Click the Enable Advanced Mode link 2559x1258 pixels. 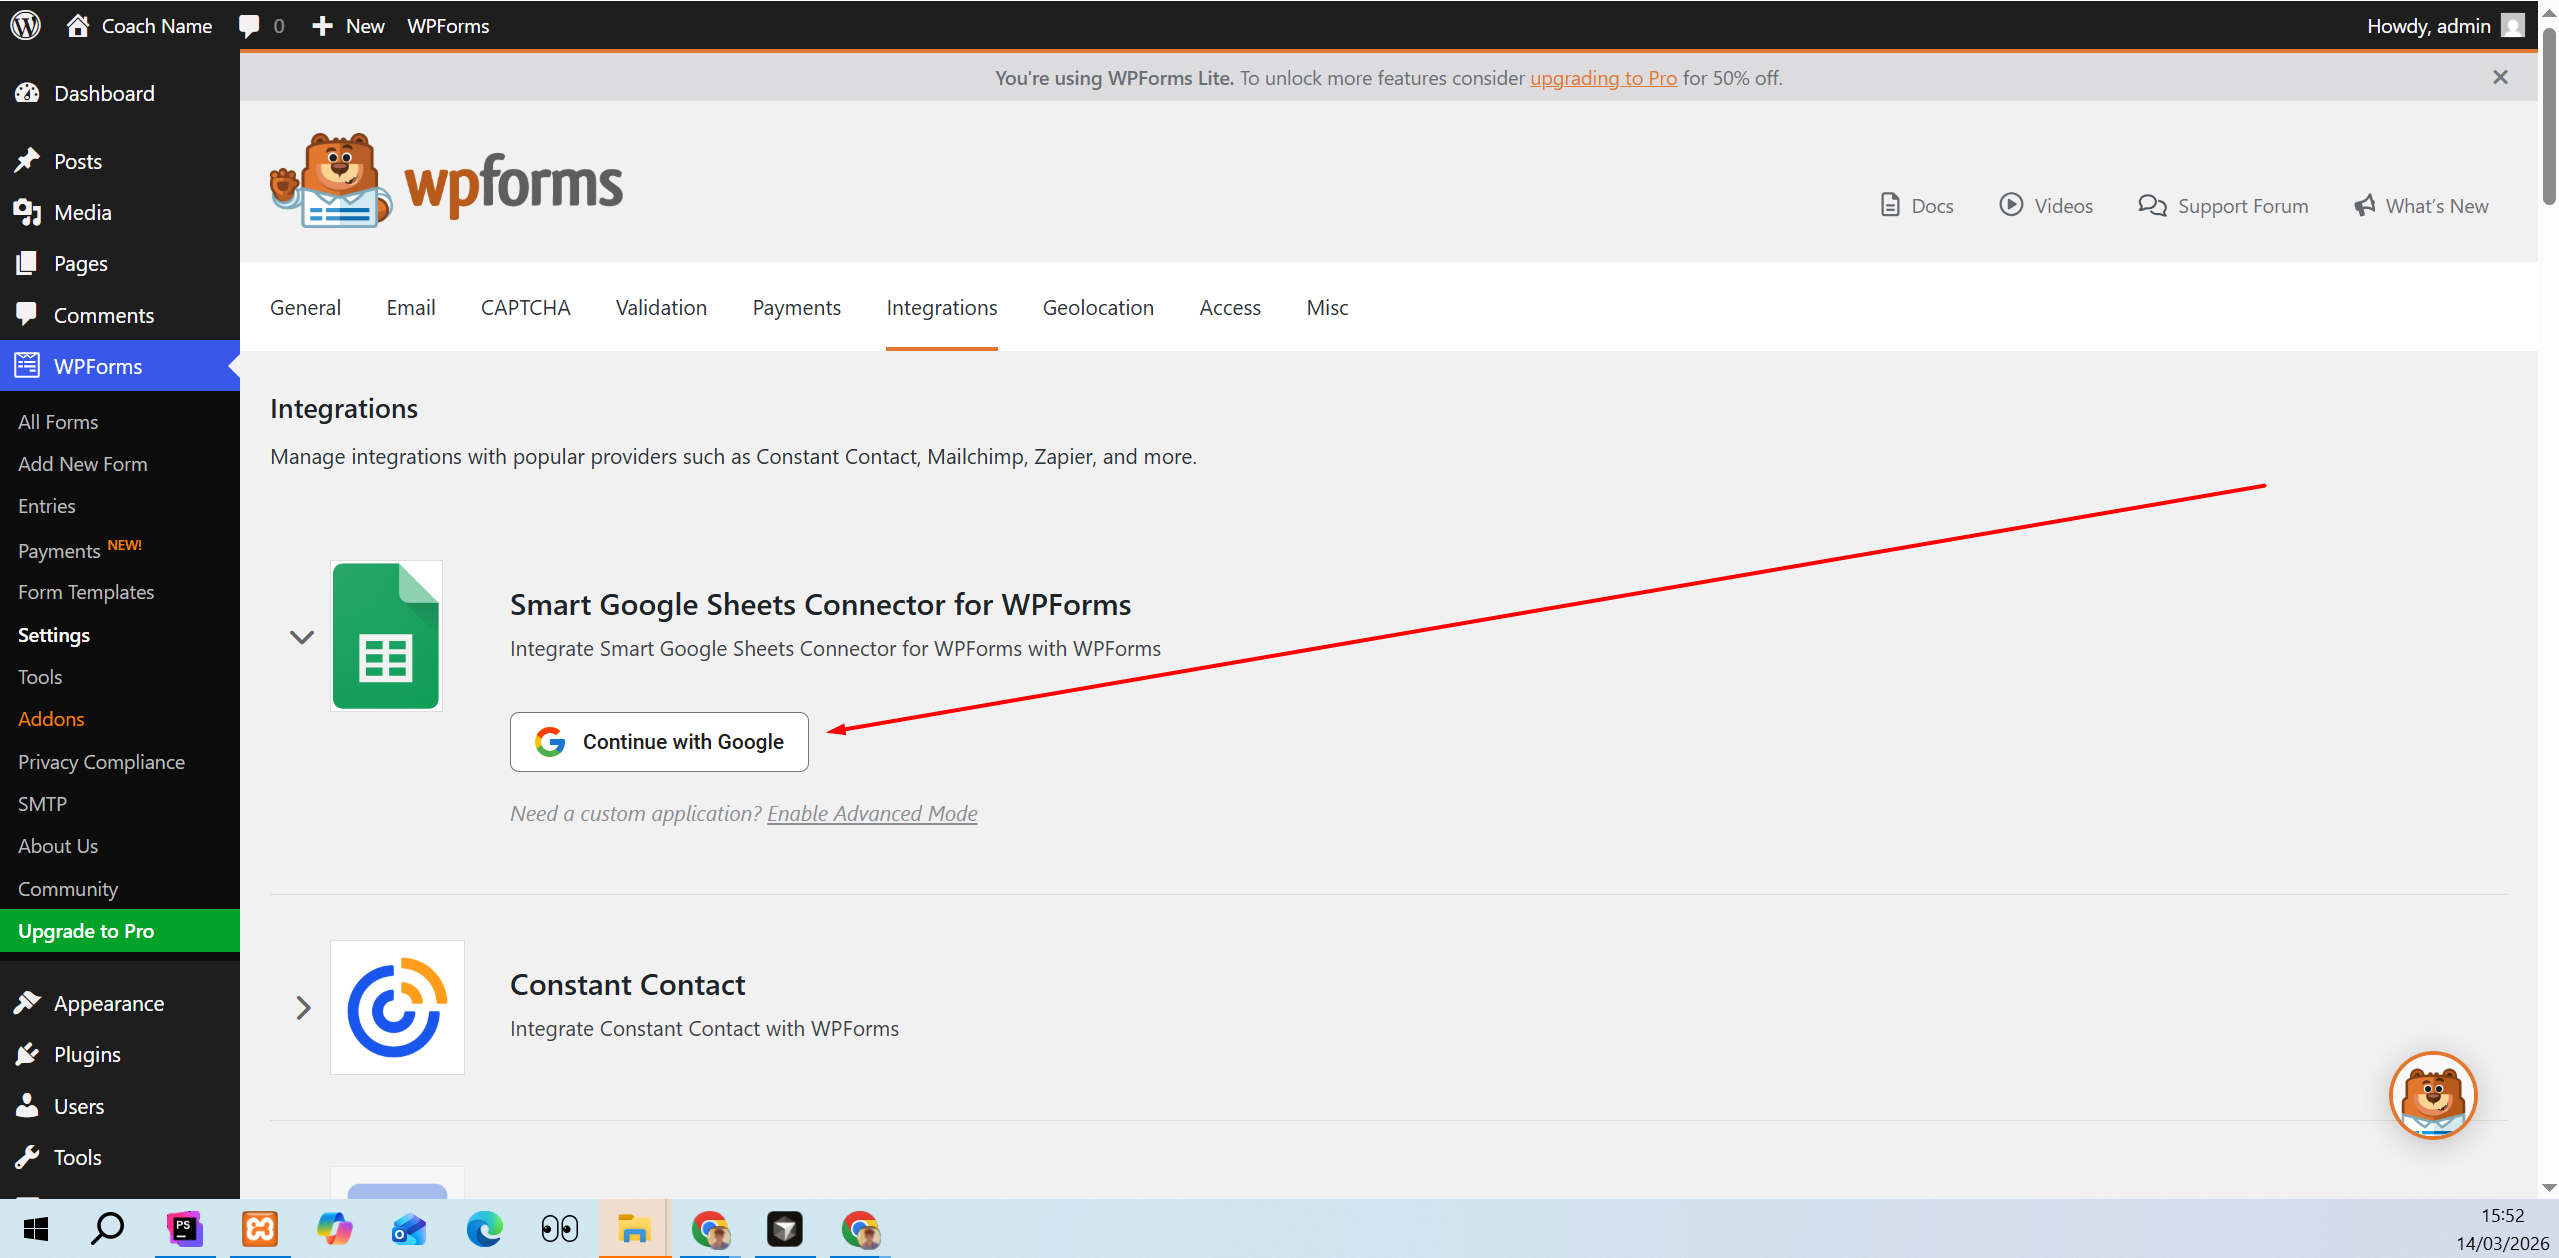(x=872, y=813)
